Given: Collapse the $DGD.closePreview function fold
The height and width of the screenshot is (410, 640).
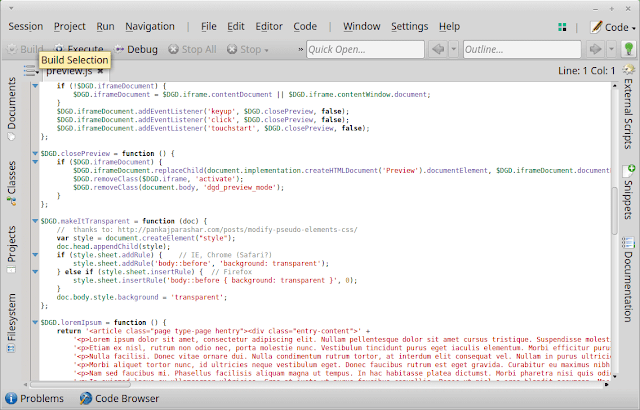Looking at the screenshot, I should [35, 153].
